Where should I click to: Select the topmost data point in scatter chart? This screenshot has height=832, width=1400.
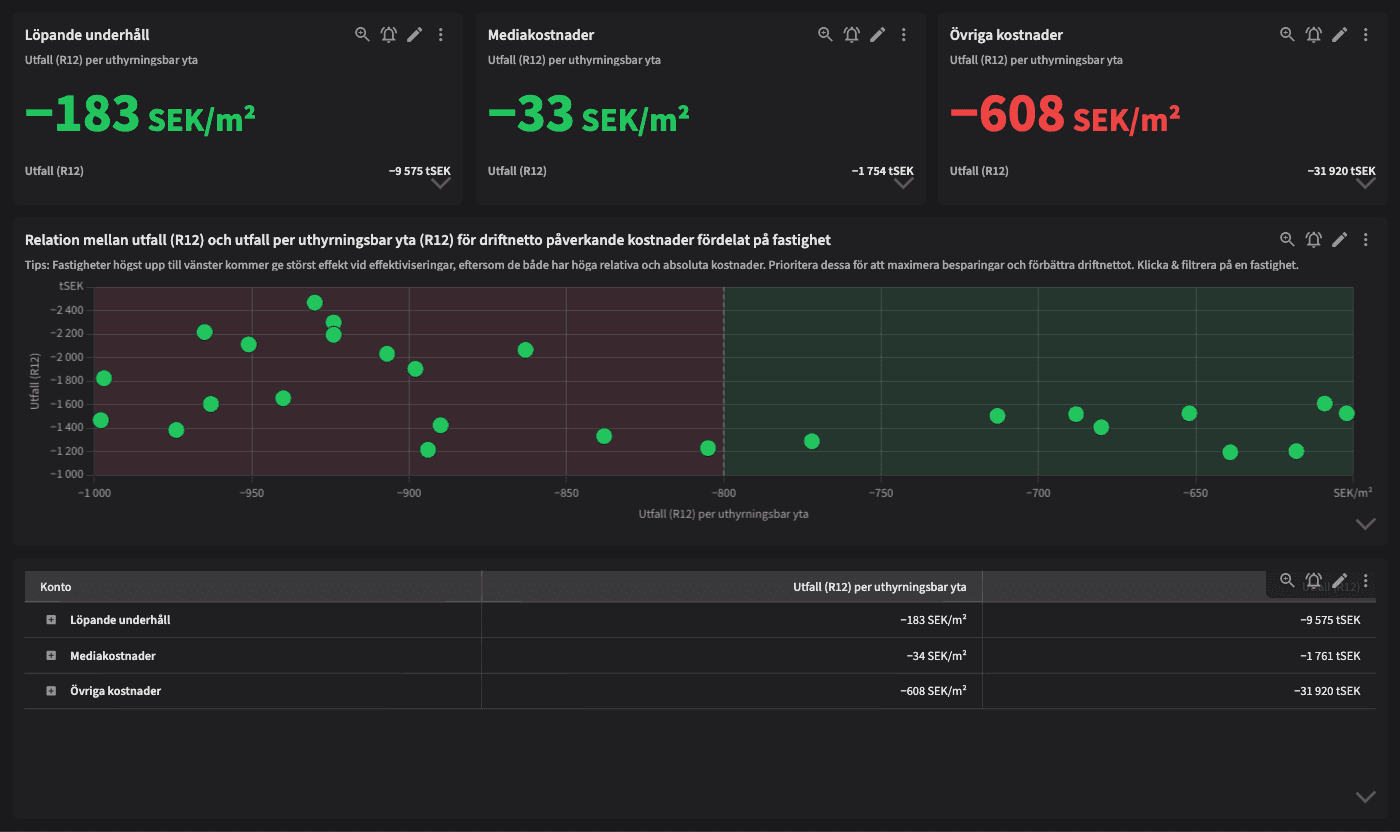pyautogui.click(x=314, y=302)
